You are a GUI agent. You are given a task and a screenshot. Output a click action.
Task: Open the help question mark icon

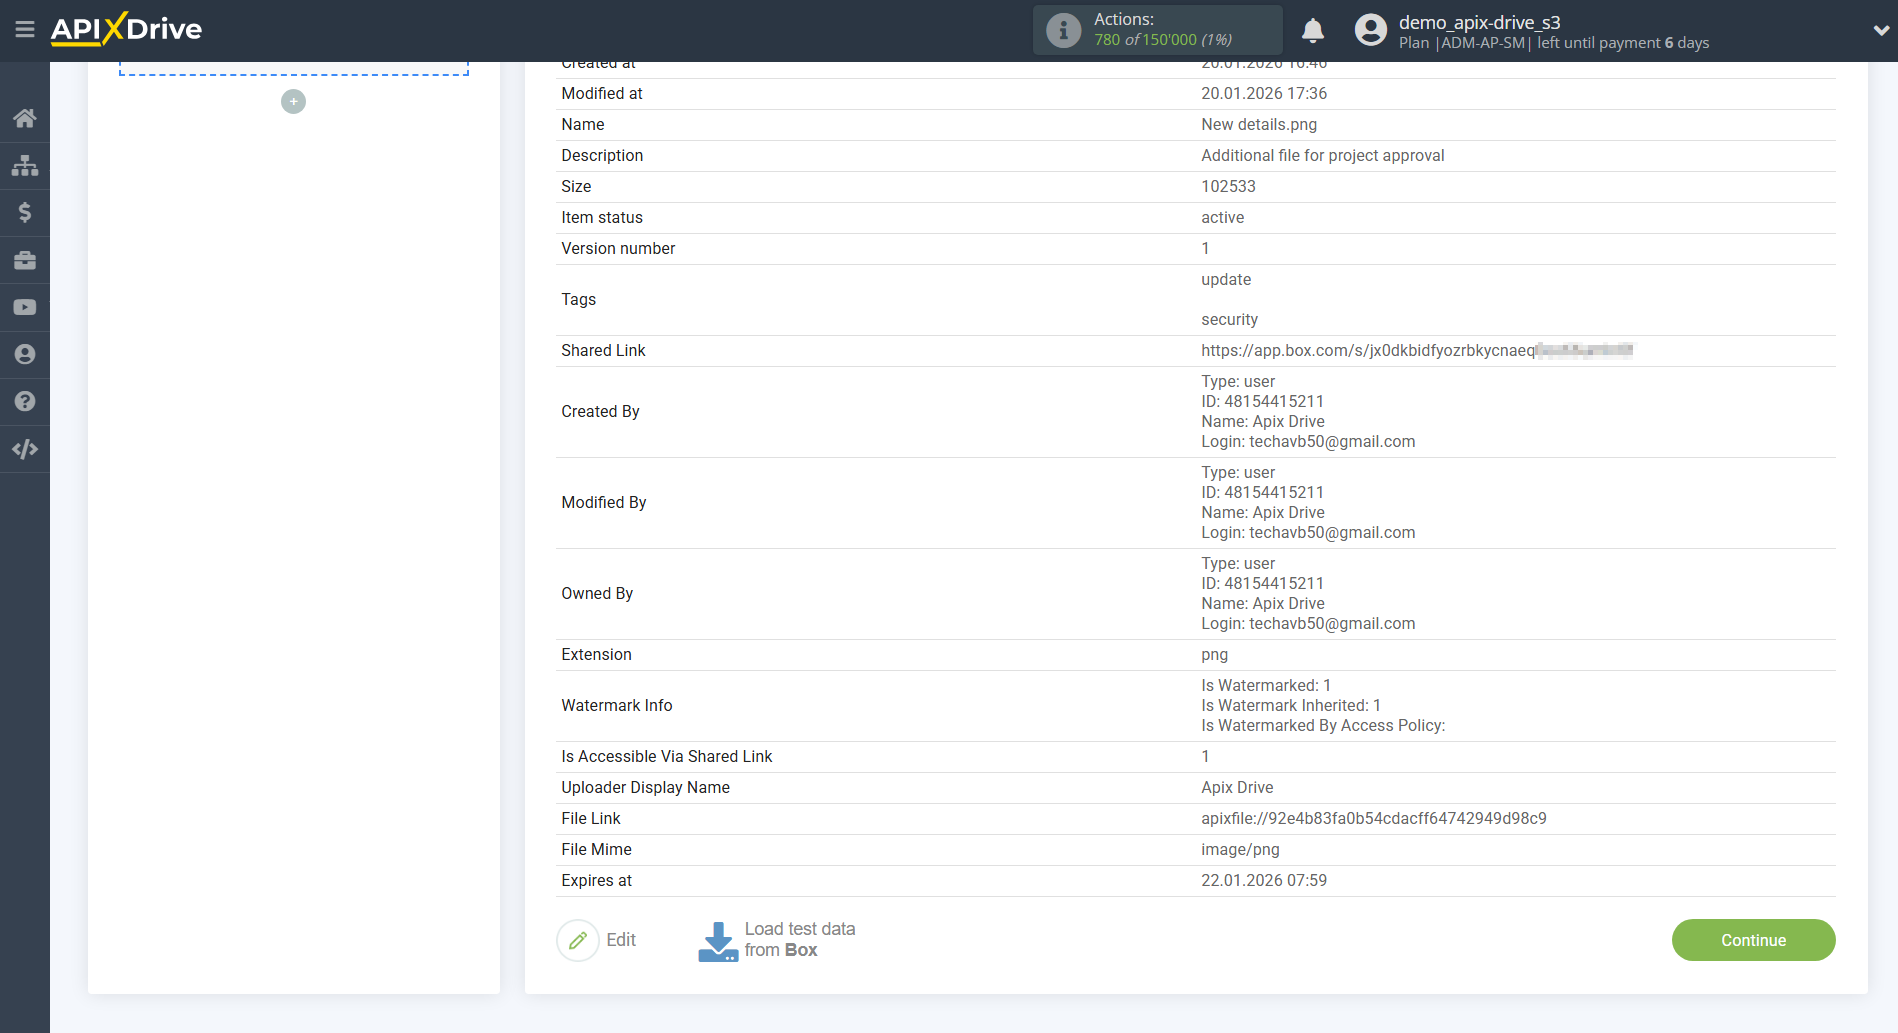25,401
